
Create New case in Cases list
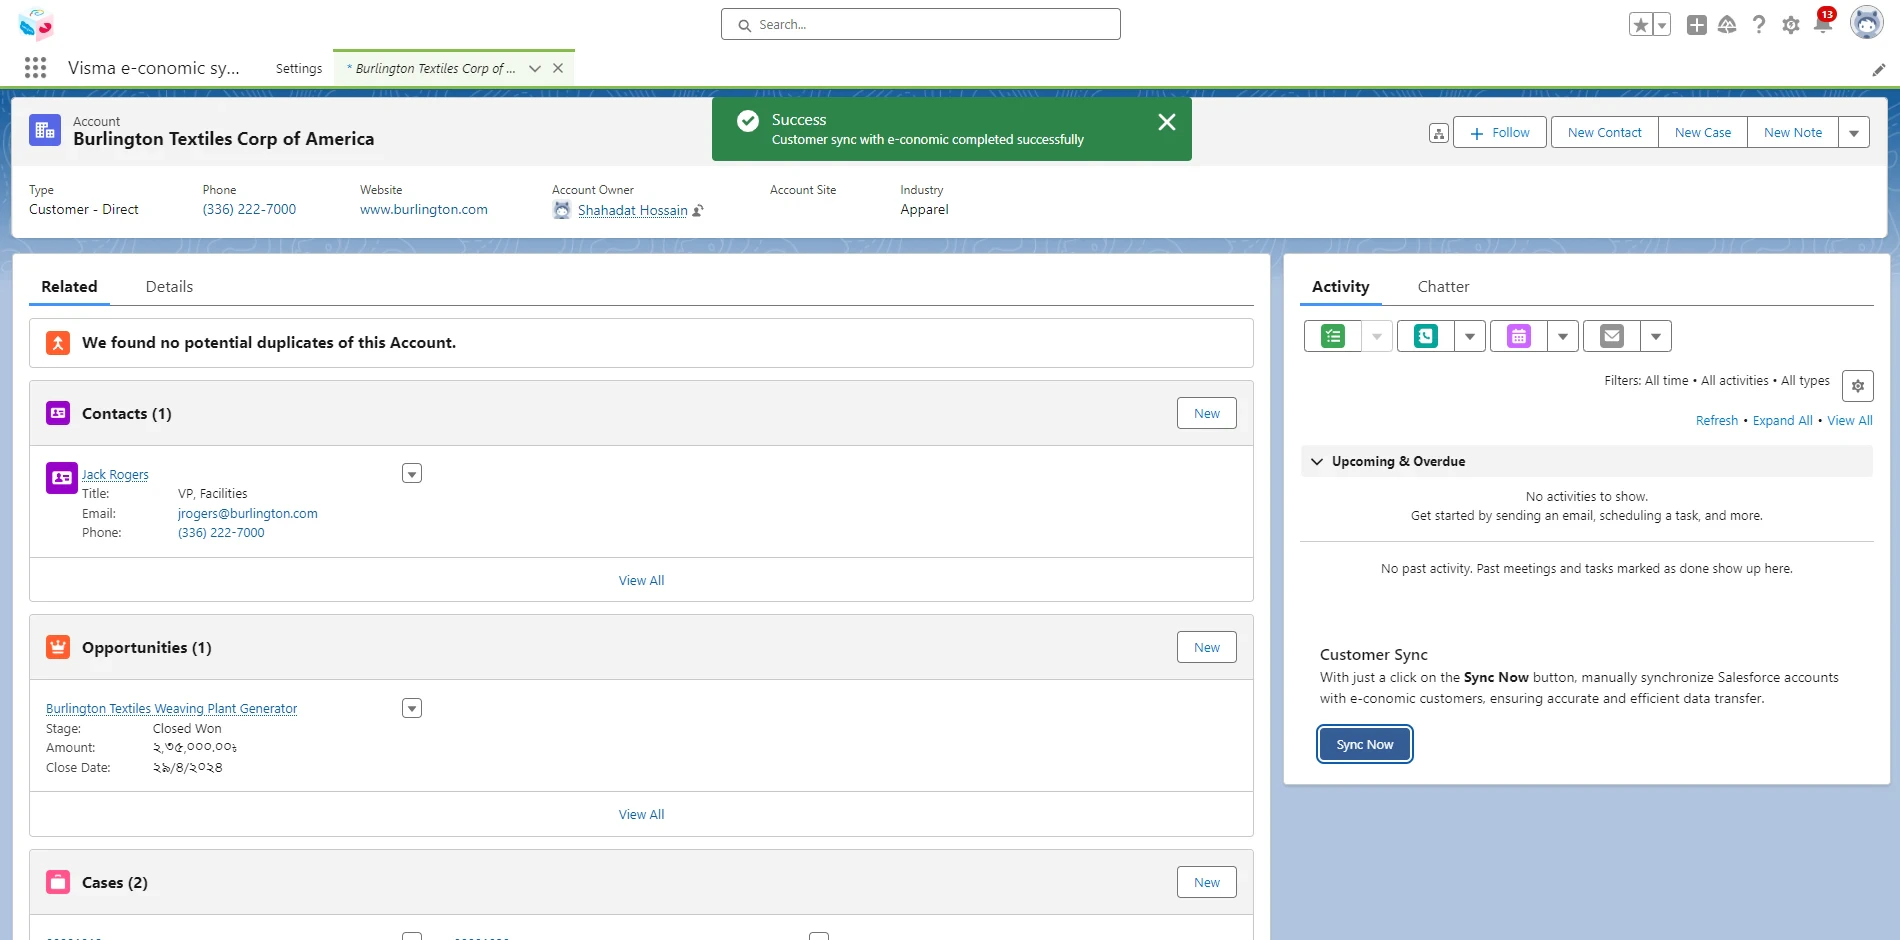tap(1206, 882)
